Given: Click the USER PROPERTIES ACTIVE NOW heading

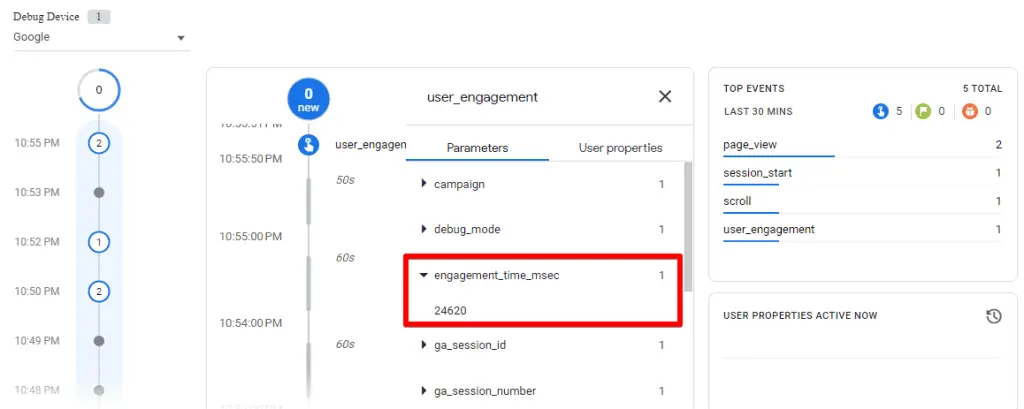Looking at the screenshot, I should [x=800, y=316].
